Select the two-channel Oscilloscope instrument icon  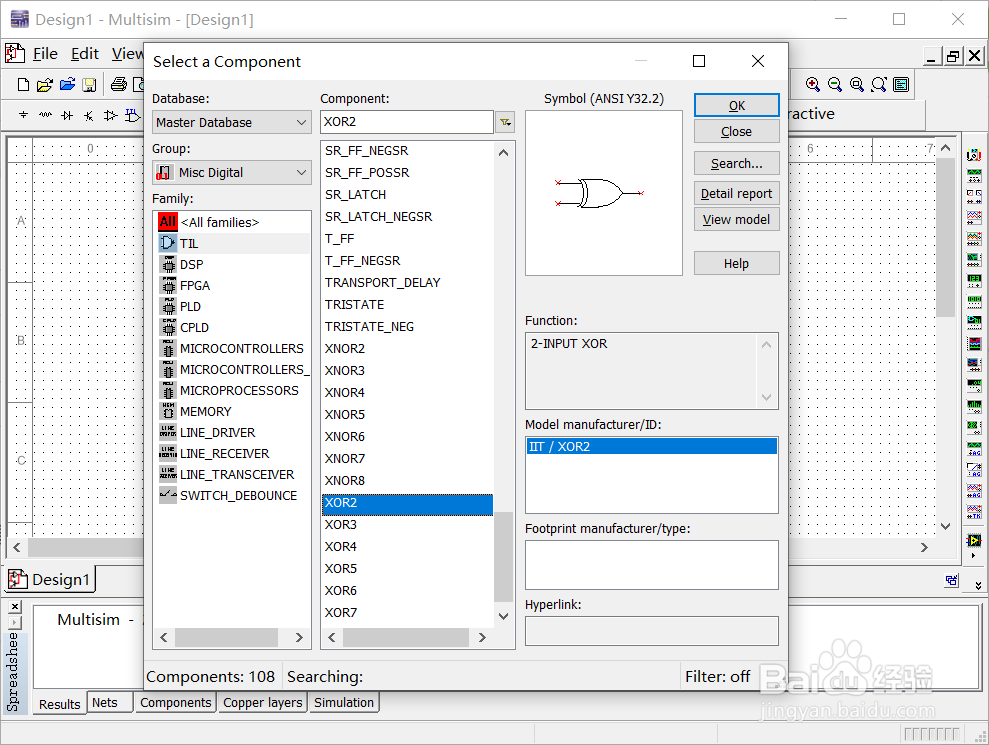click(x=974, y=218)
